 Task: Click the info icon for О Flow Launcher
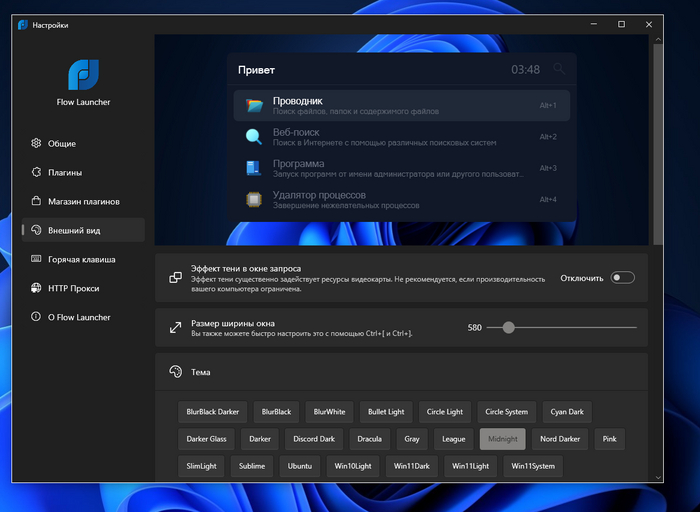pos(36,317)
